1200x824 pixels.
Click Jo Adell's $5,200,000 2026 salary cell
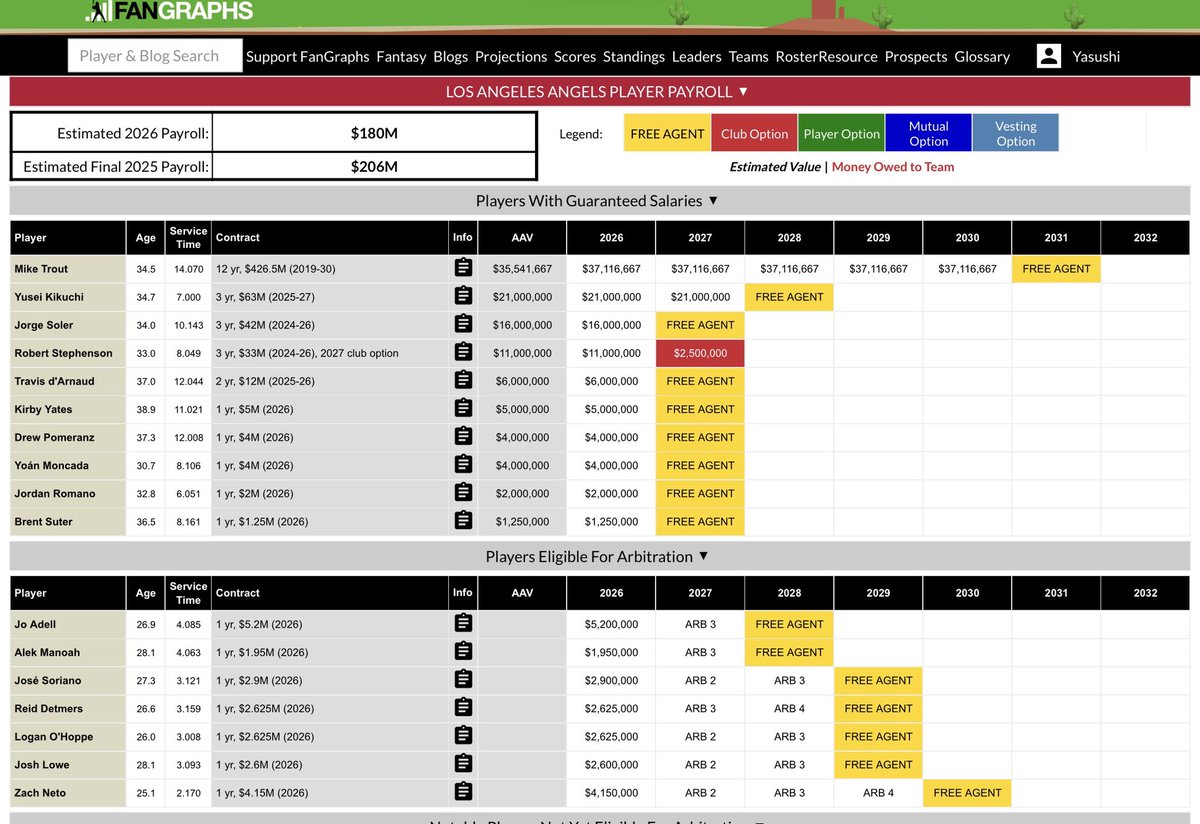point(611,623)
